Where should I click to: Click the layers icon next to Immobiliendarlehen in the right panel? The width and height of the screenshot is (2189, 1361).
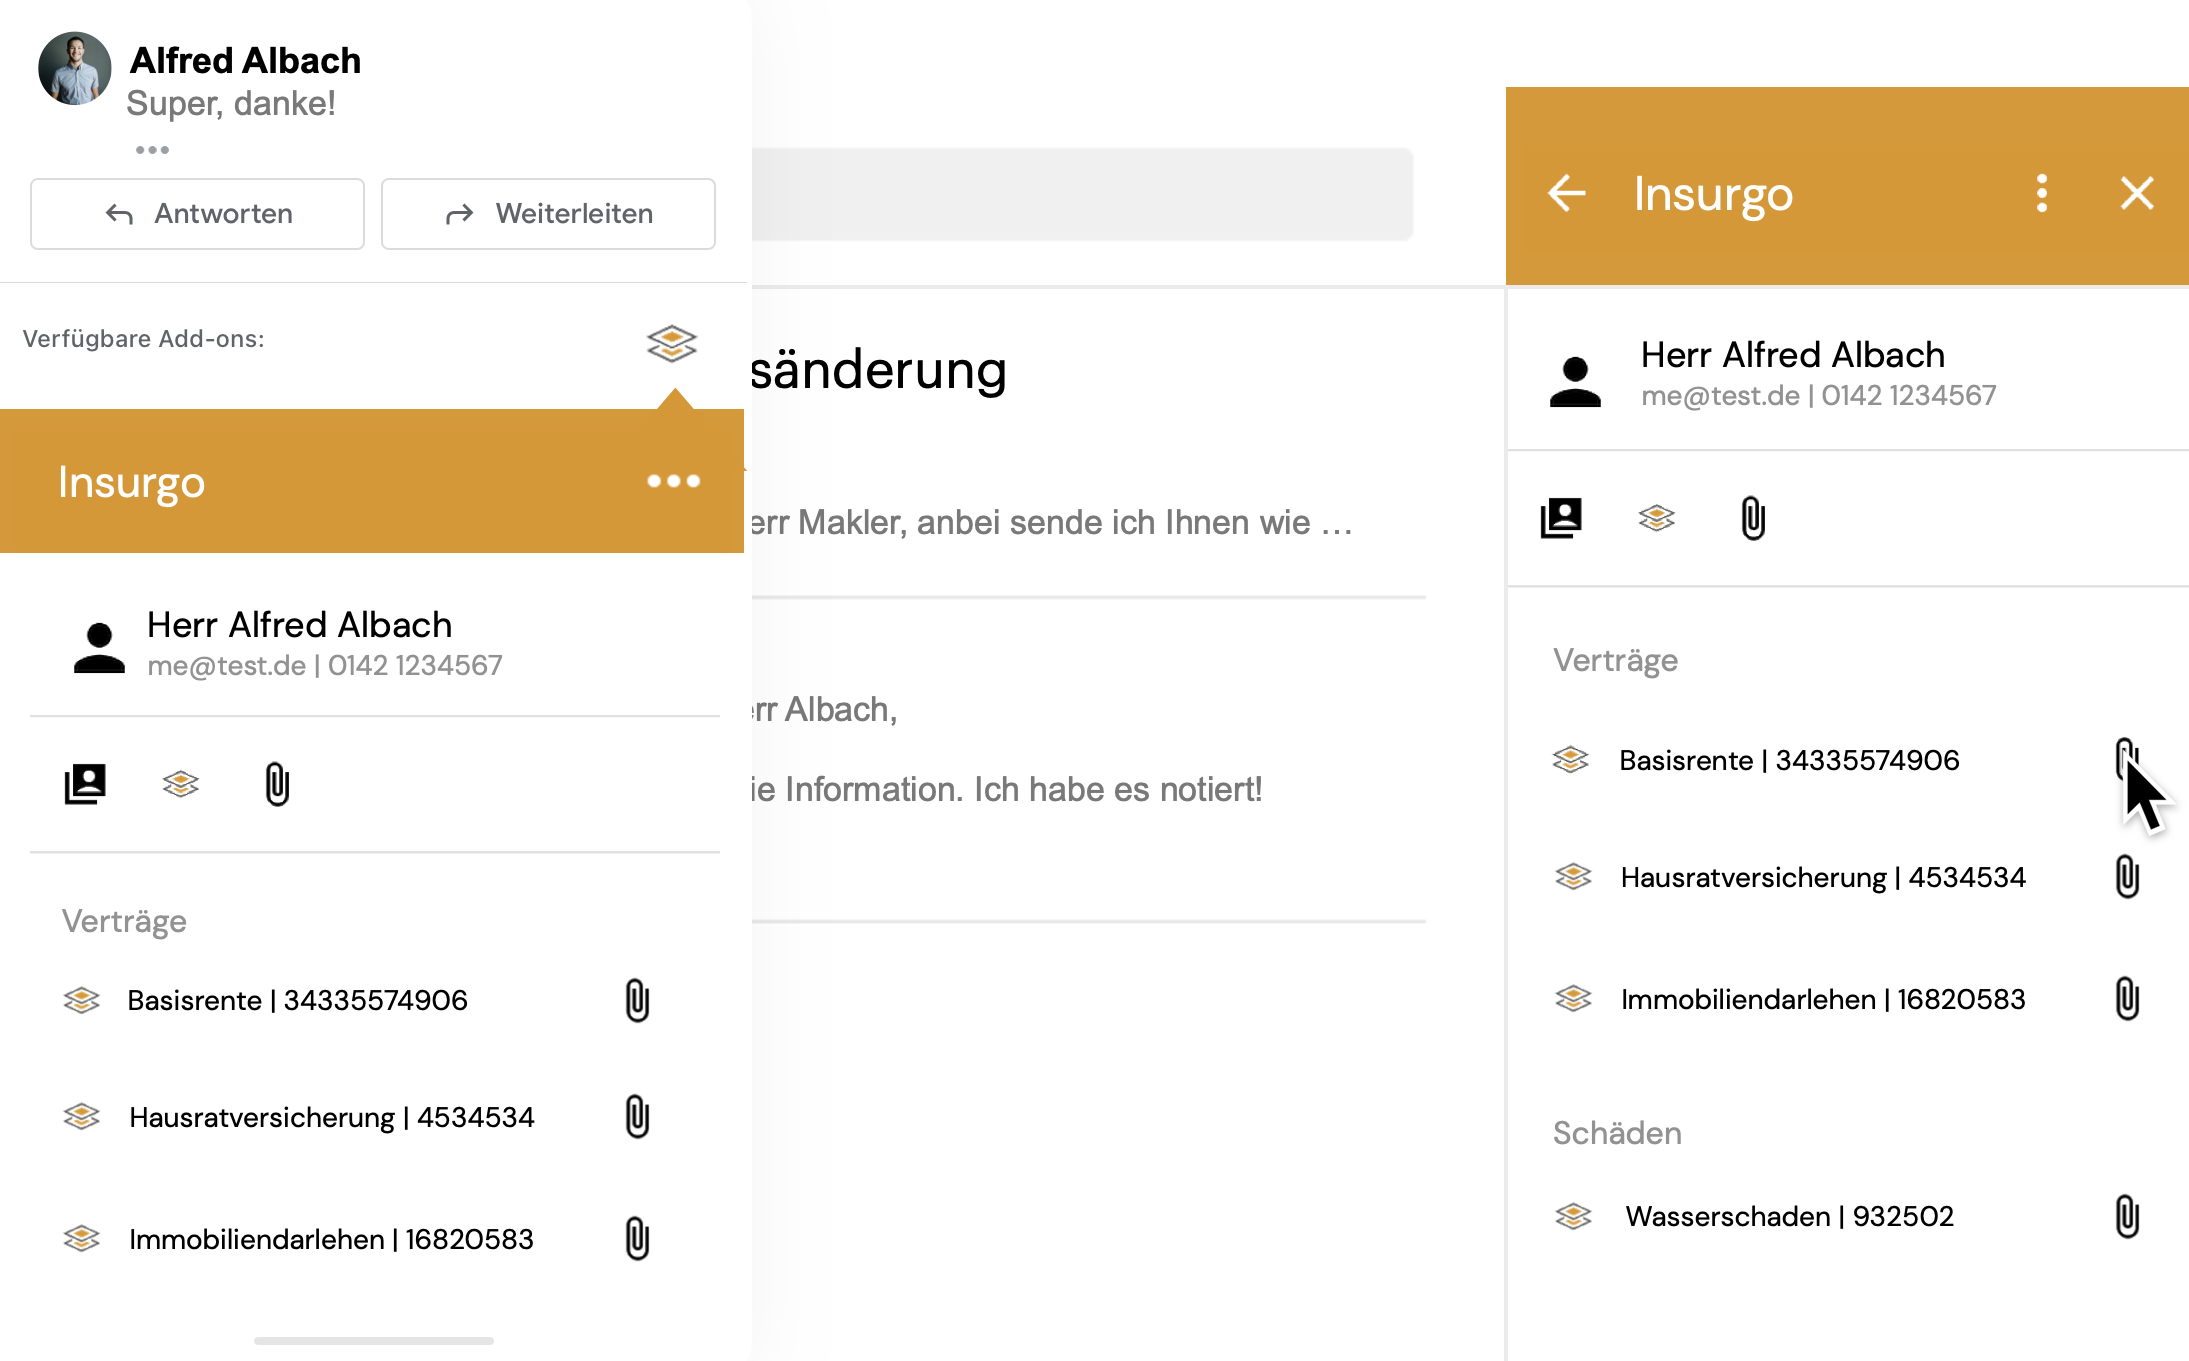[x=1573, y=998]
